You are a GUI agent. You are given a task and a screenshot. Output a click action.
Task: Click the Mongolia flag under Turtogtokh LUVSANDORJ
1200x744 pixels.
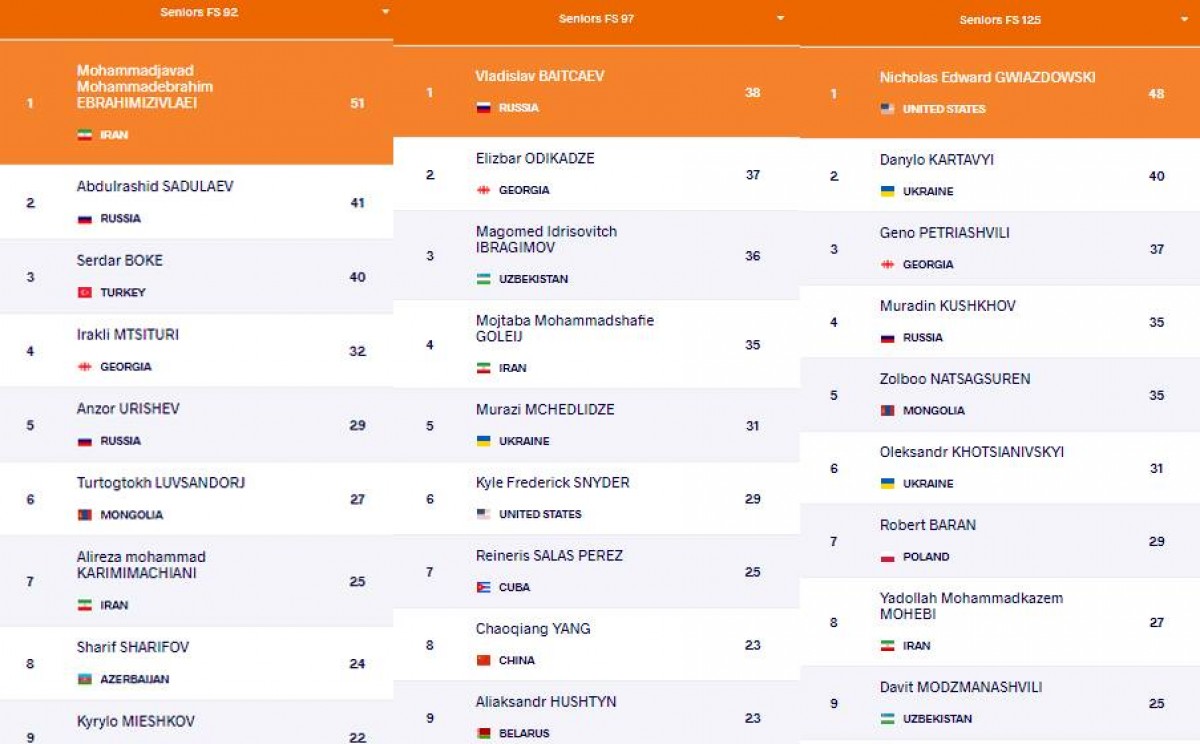[85, 515]
